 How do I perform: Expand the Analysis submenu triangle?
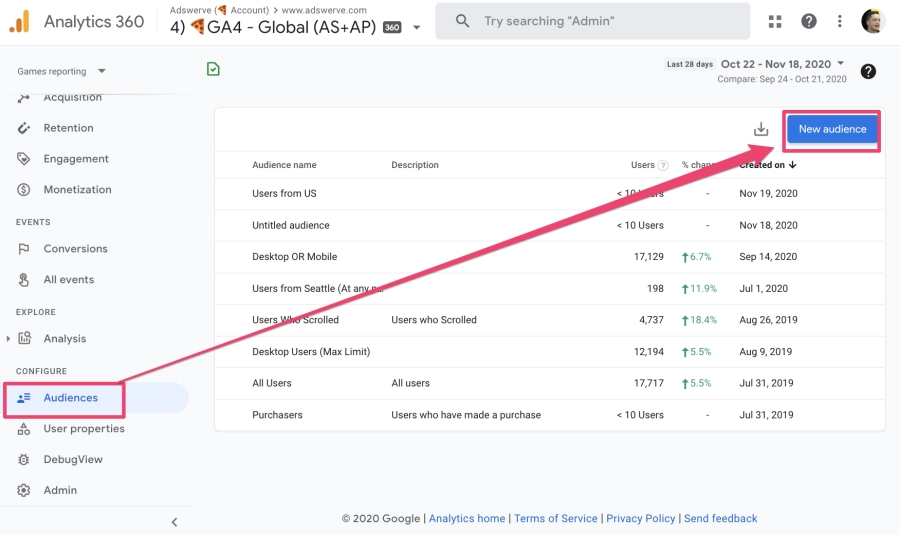click(8, 339)
